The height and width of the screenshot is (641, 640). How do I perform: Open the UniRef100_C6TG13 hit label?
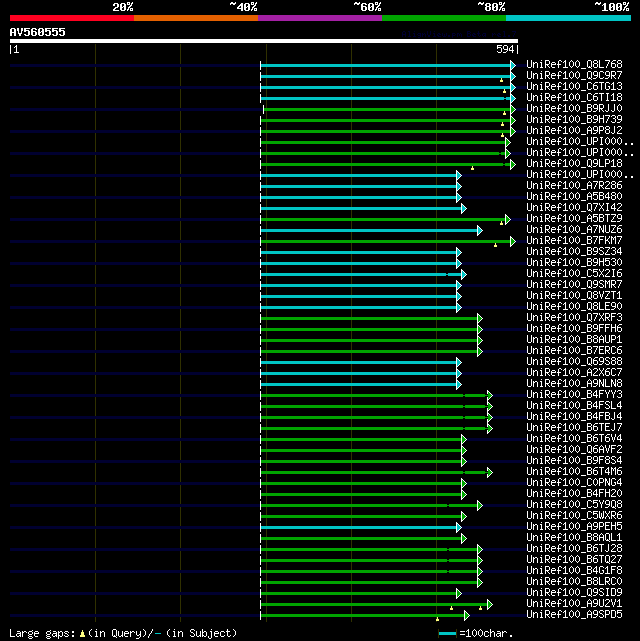click(574, 87)
